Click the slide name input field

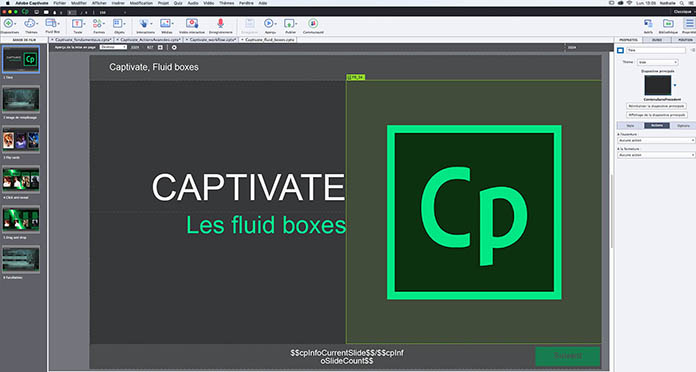click(x=656, y=51)
